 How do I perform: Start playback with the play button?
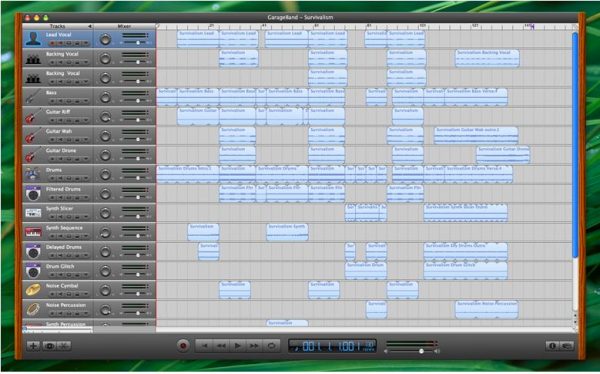point(238,346)
